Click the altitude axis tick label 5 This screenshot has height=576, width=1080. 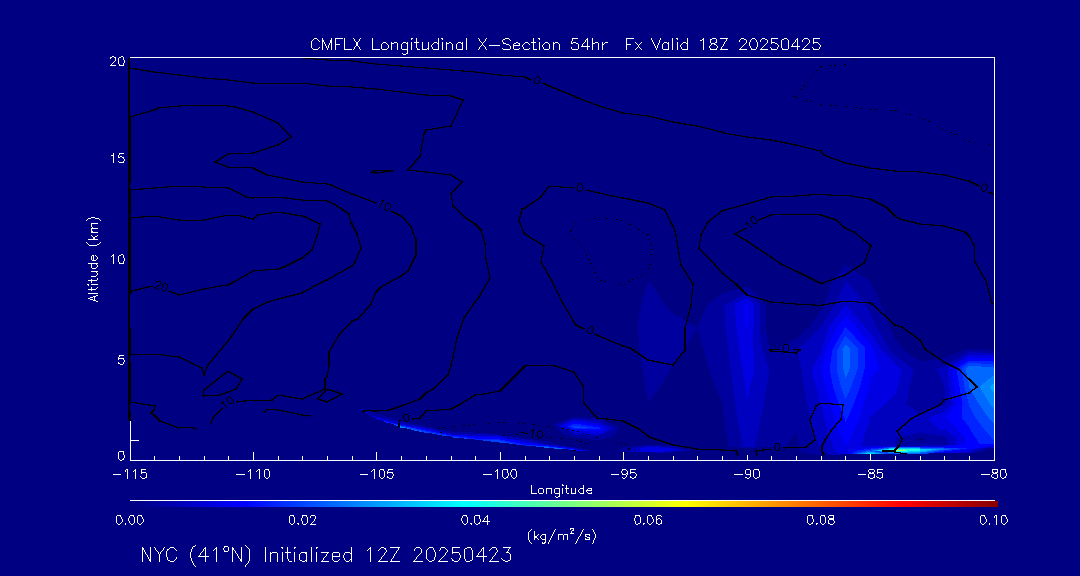121,359
